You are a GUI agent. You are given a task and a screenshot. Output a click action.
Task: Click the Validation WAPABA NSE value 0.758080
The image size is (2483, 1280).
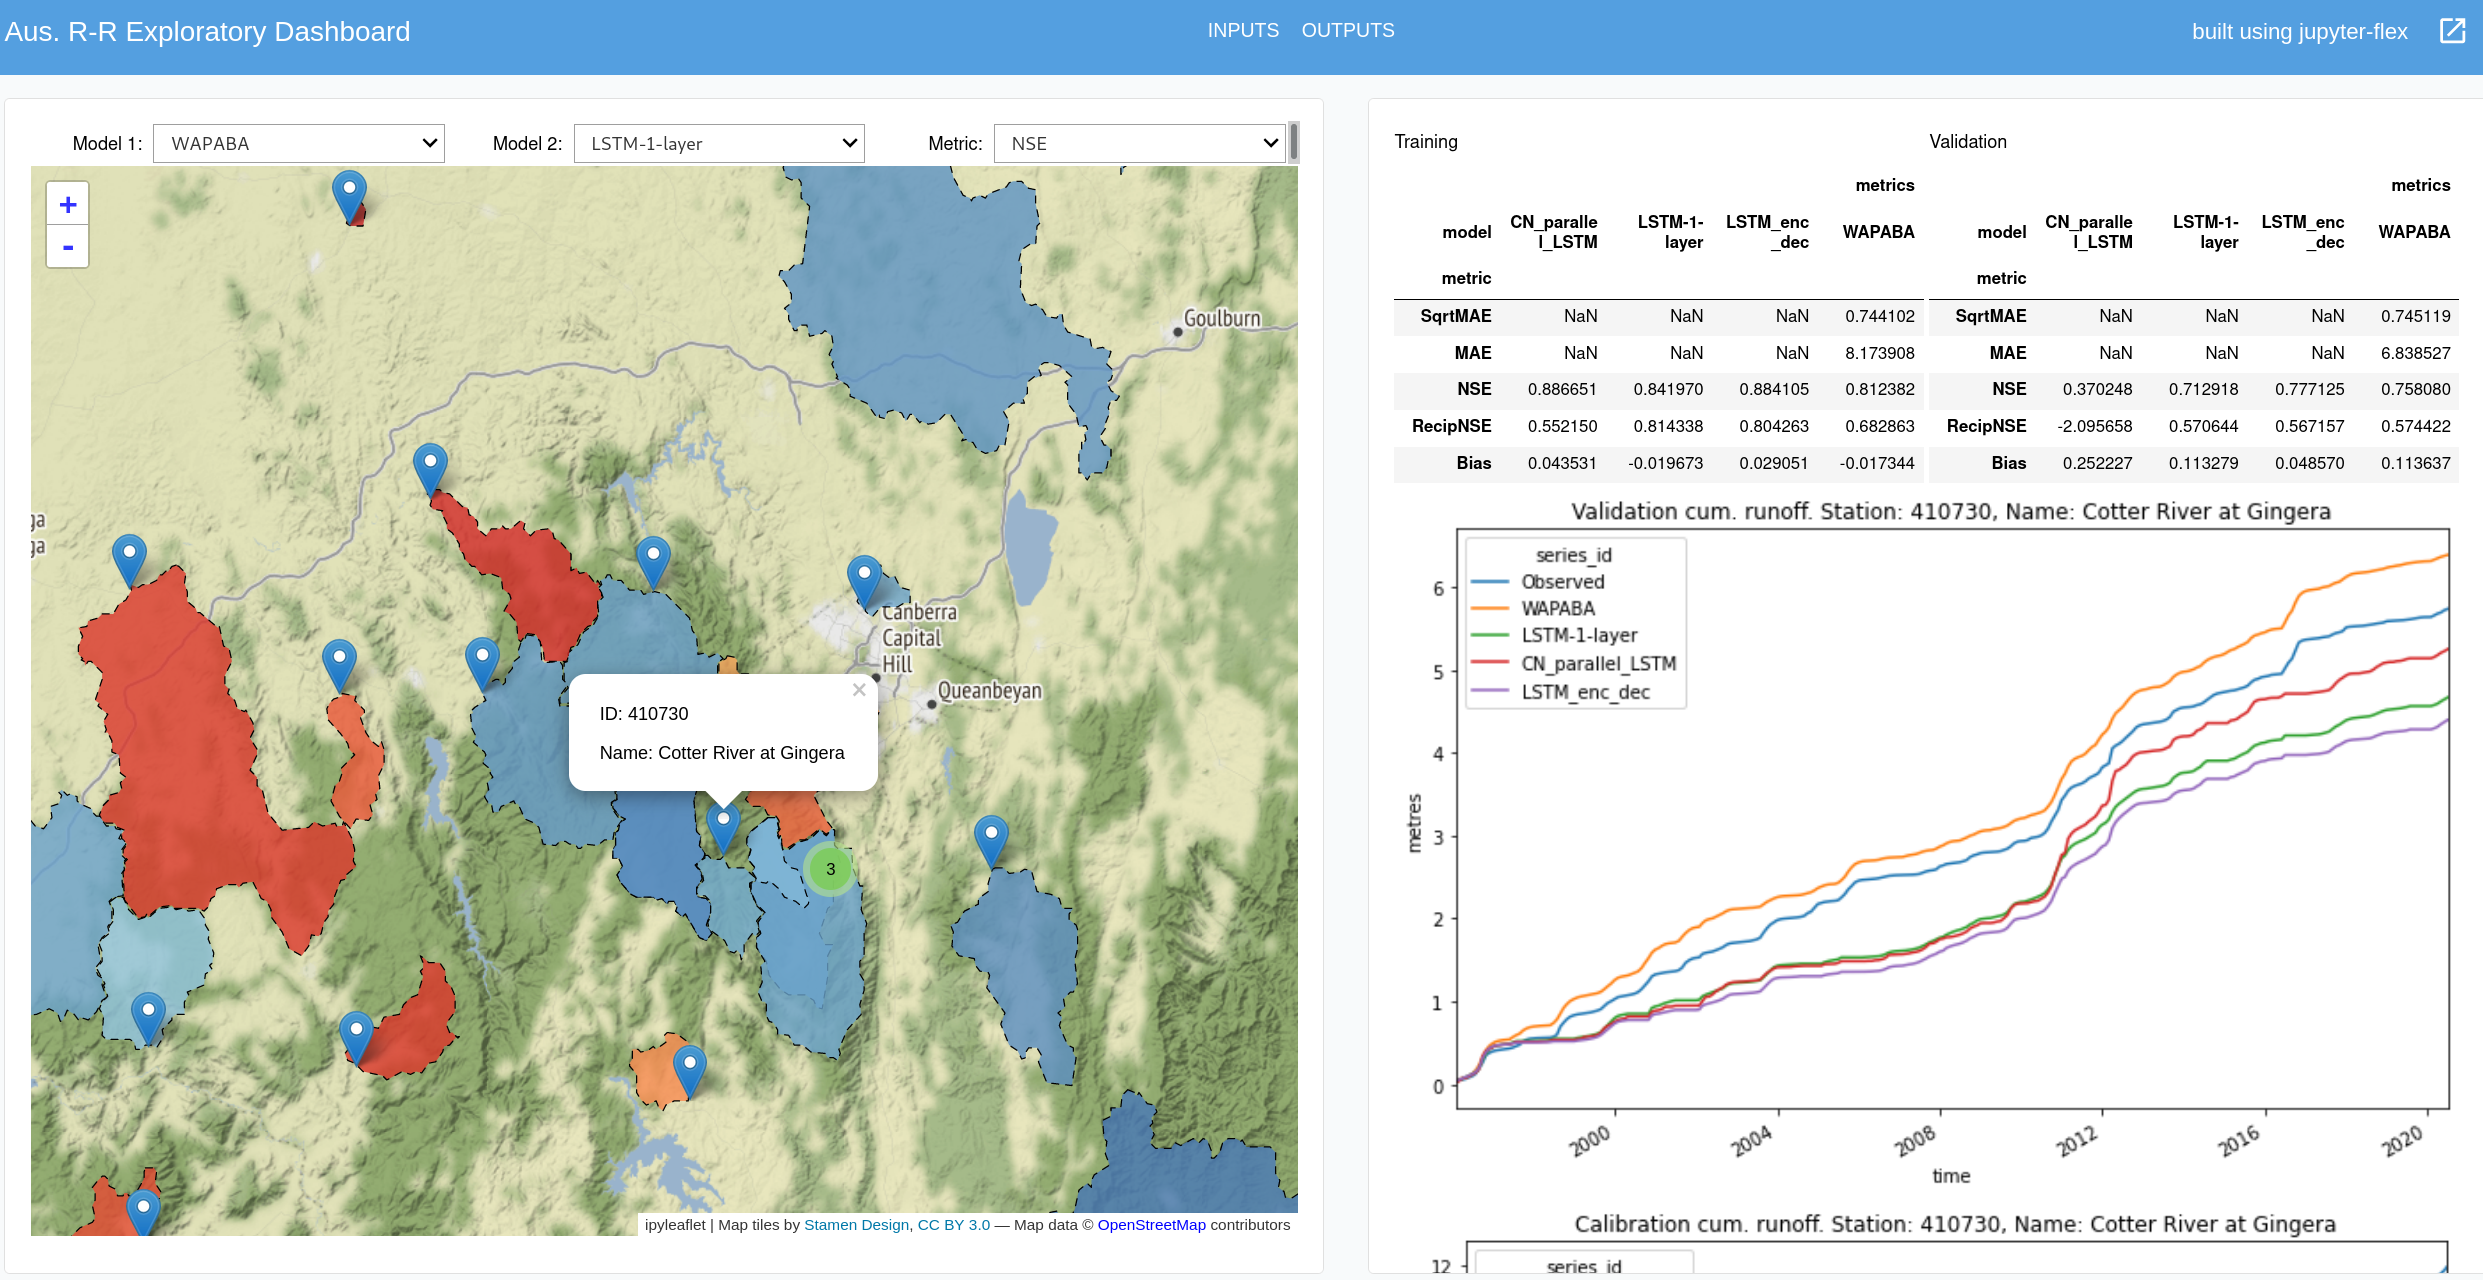point(2415,389)
